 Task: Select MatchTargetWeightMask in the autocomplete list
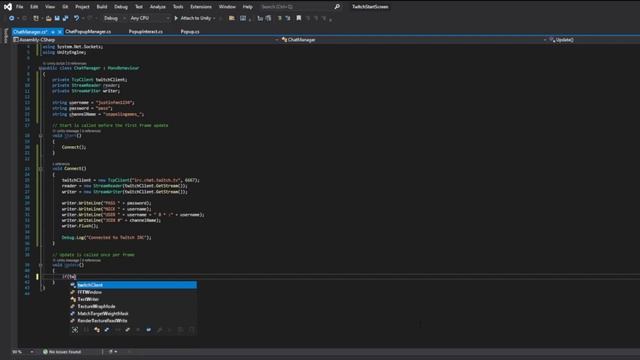(133, 313)
